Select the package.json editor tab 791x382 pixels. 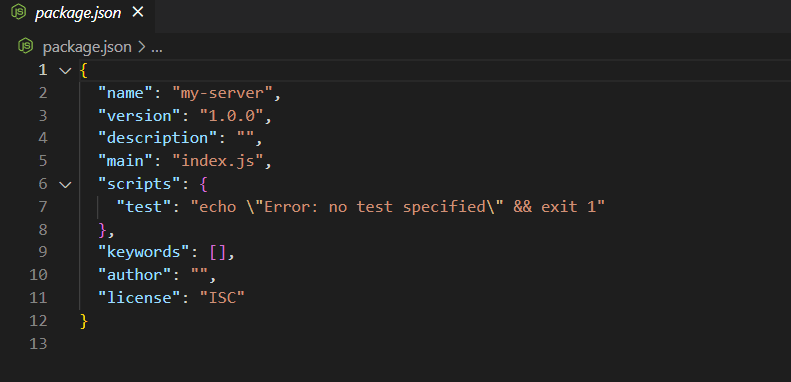[78, 13]
